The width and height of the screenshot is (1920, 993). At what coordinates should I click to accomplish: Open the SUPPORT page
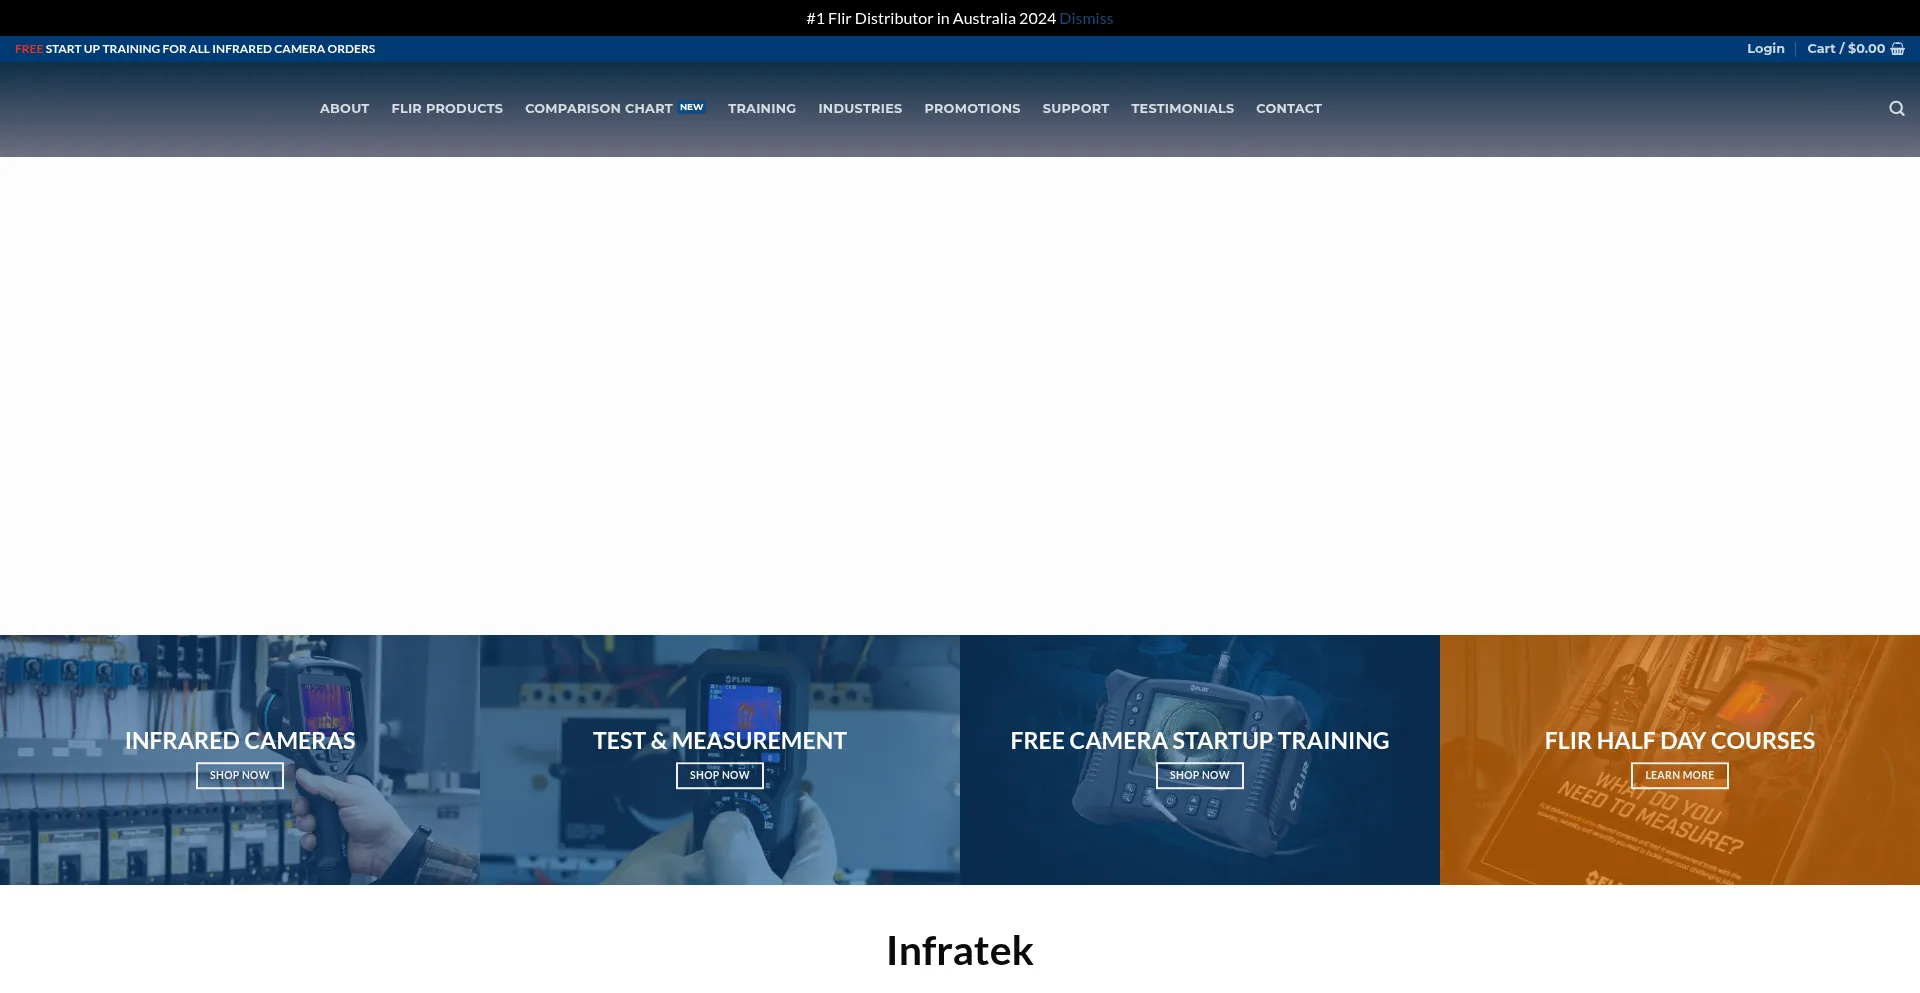click(x=1076, y=108)
